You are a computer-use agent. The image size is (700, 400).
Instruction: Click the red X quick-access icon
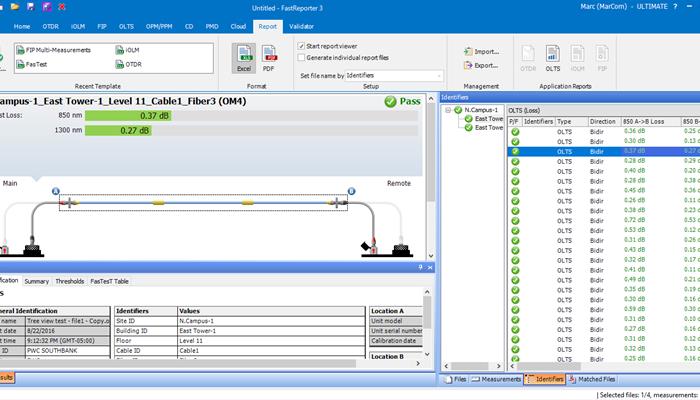pyautogui.click(x=62, y=7)
